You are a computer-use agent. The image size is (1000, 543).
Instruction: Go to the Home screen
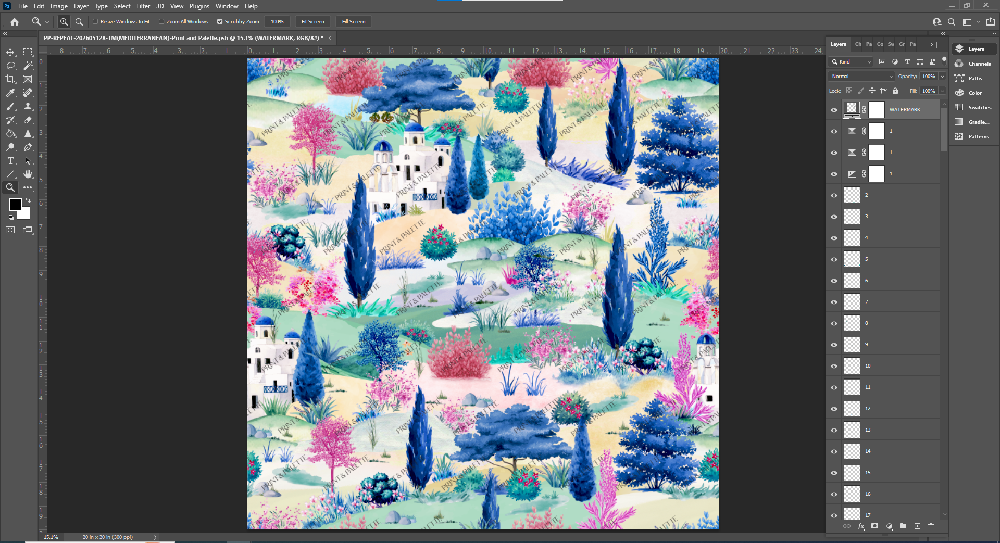pyautogui.click(x=14, y=22)
